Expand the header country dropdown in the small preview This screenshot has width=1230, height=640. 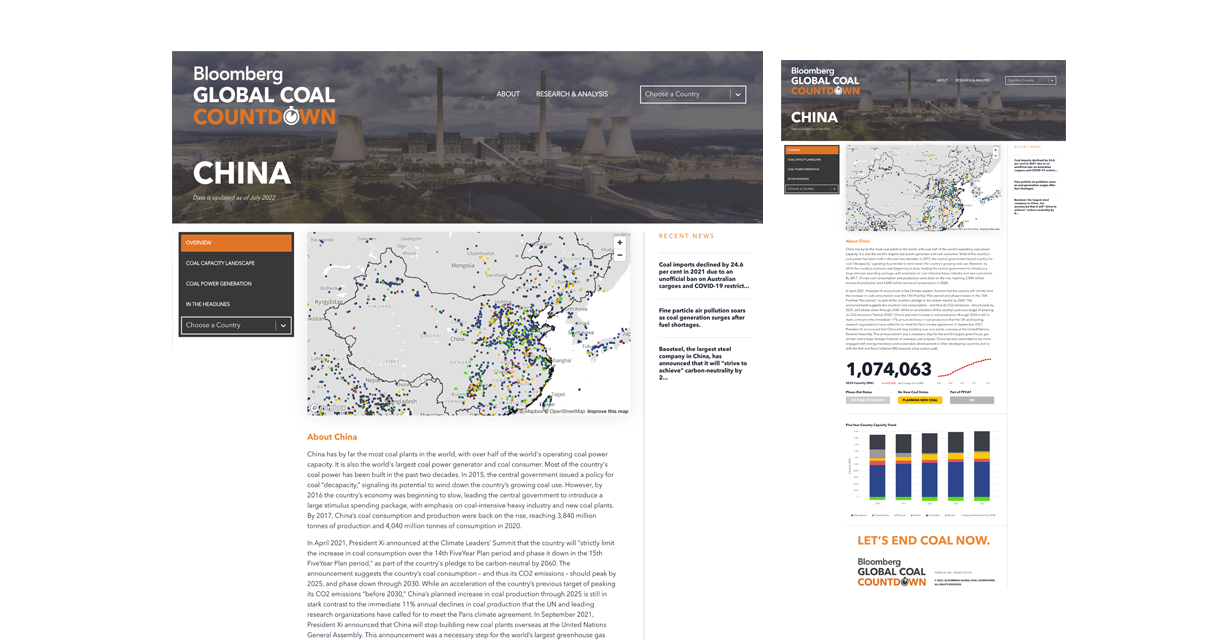1031,80
